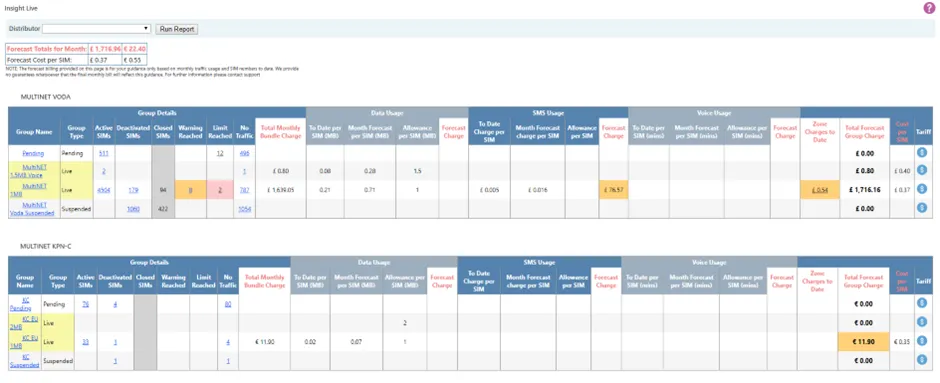Open orange Warning Reached cell for MultiNET 1MB

190,190
